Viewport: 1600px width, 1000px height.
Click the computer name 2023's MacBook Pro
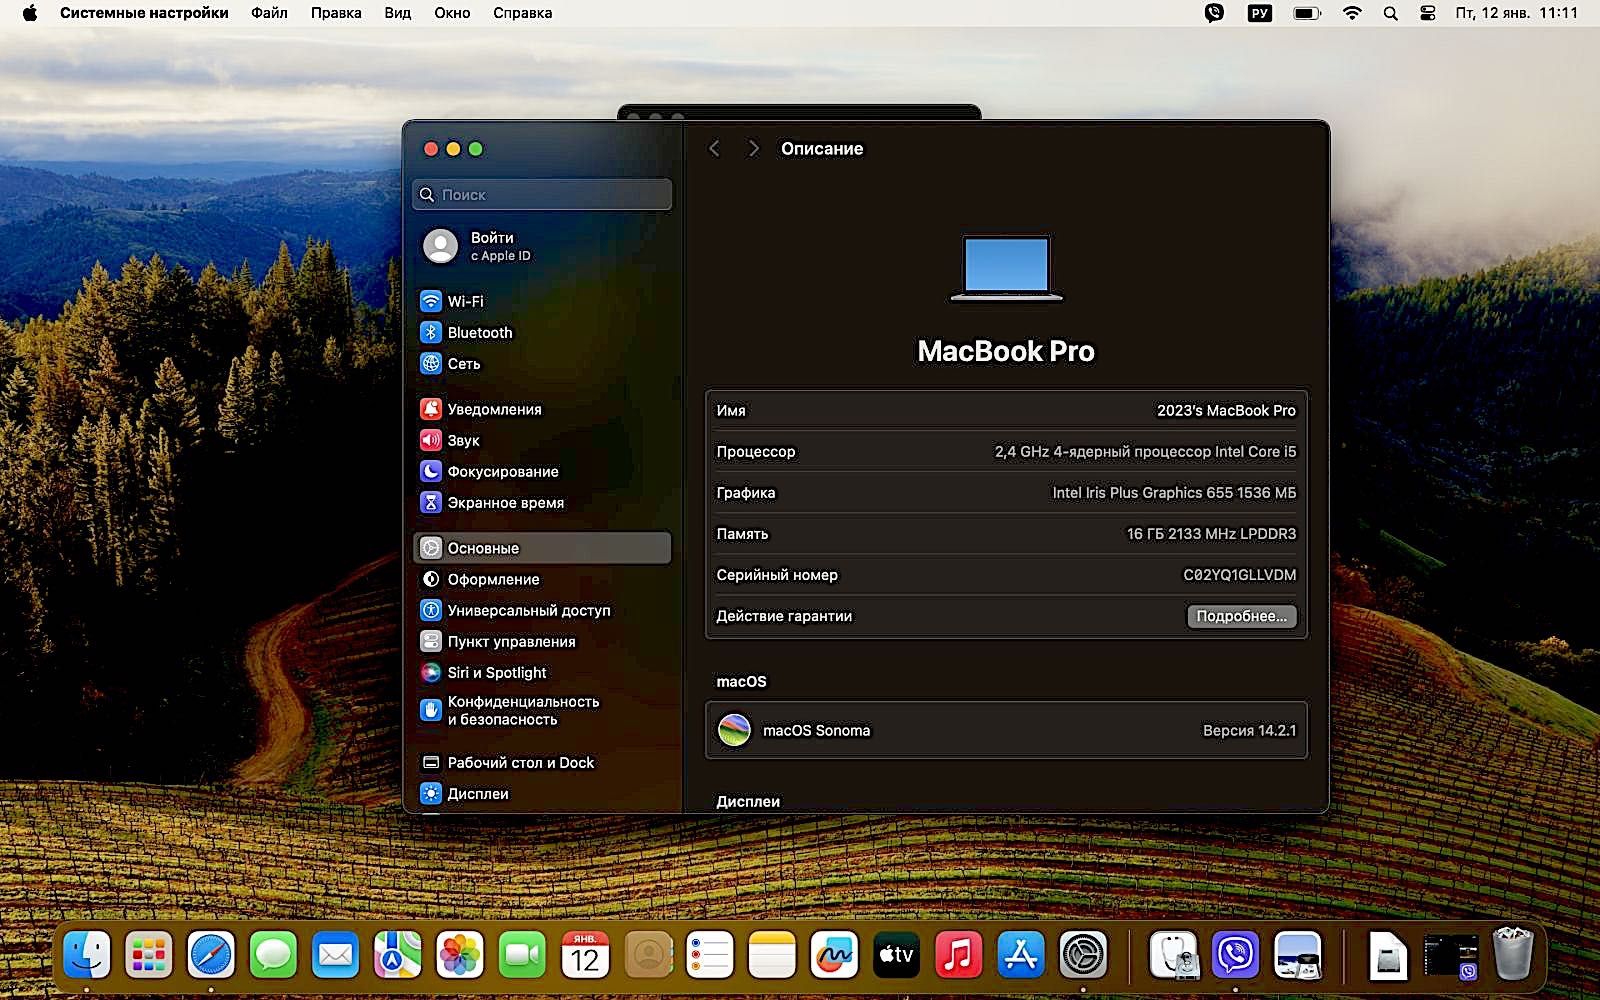pos(1226,410)
